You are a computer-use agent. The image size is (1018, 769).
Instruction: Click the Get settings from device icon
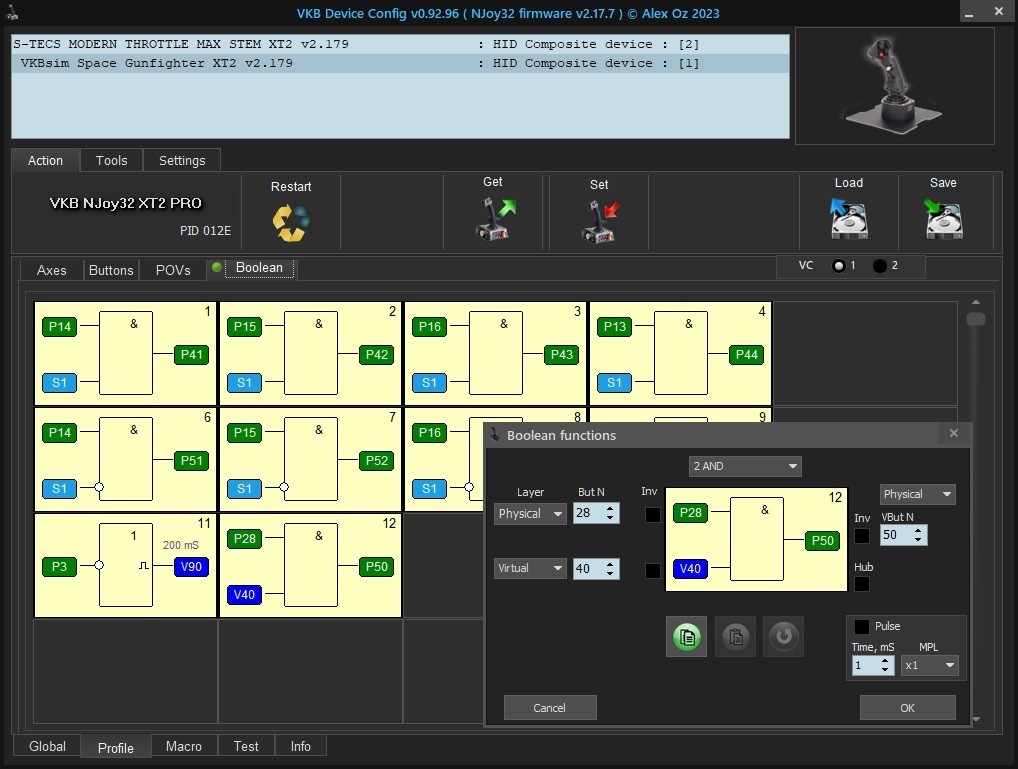pos(494,219)
